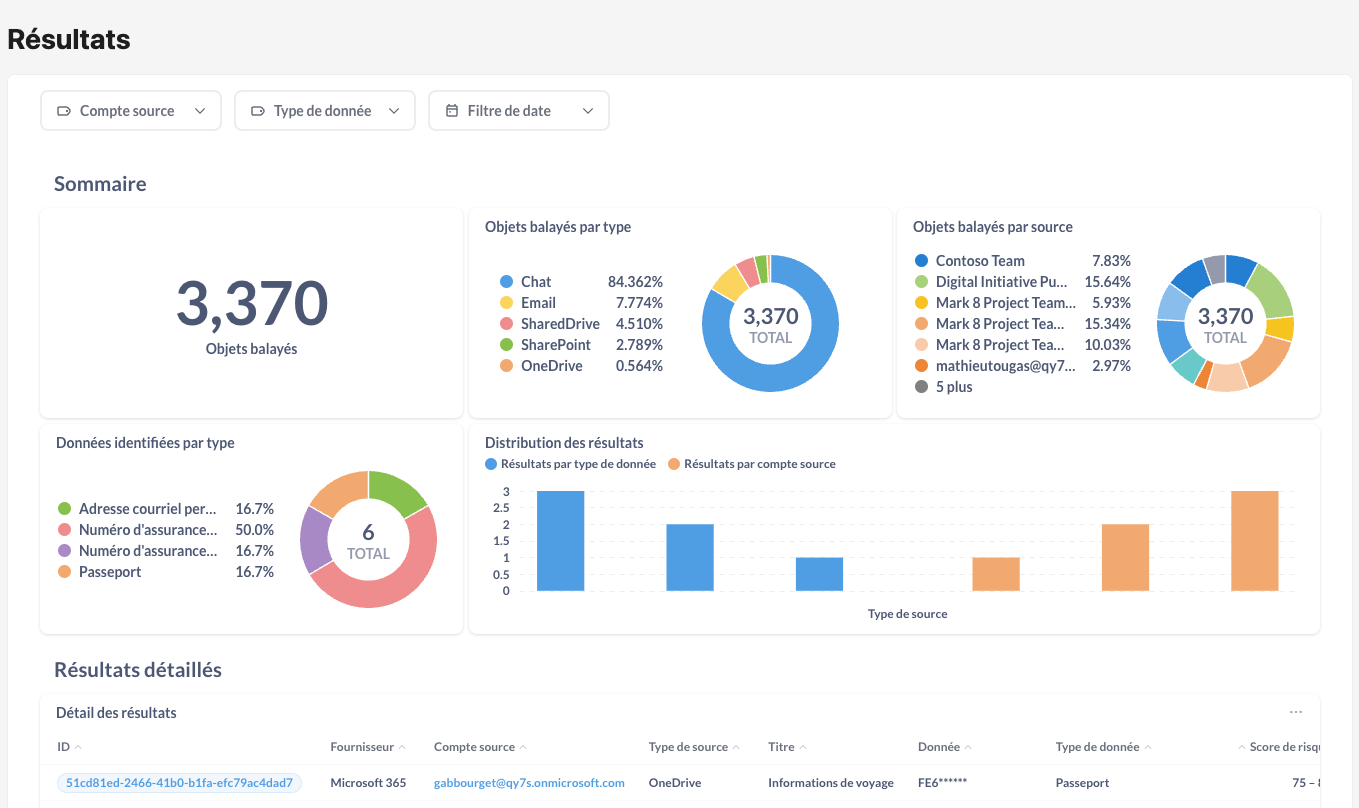Click the tallest blue bar in Distribution chart
The image size is (1359, 808).
tap(560, 541)
